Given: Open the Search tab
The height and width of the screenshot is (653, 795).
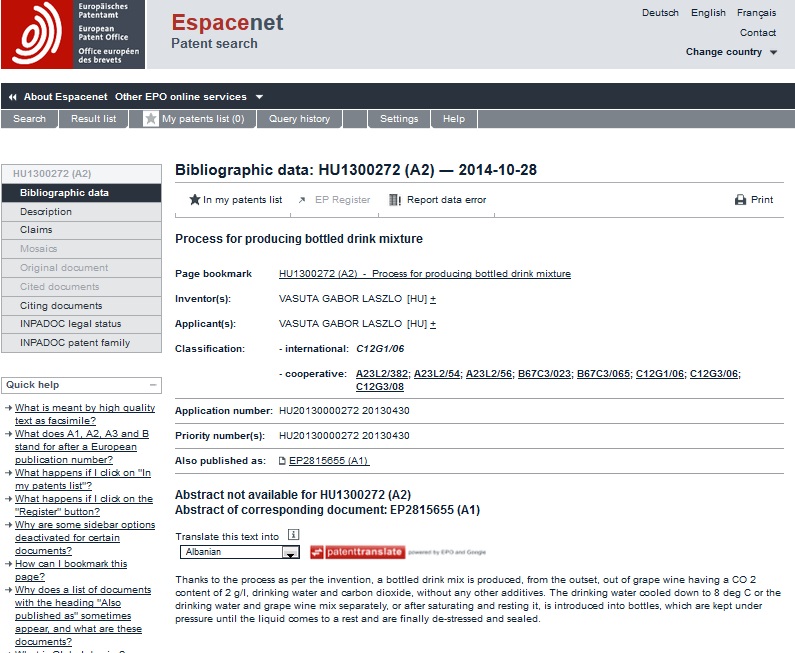Looking at the screenshot, I should click(x=29, y=119).
